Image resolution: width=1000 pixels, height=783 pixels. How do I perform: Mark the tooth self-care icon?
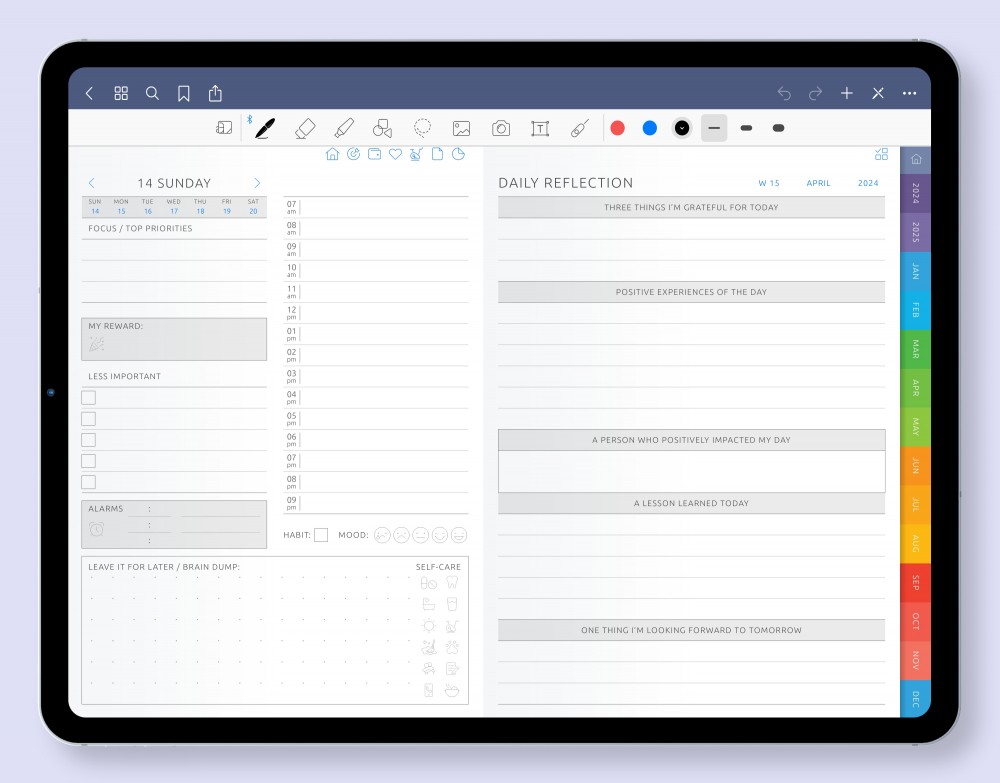(452, 582)
